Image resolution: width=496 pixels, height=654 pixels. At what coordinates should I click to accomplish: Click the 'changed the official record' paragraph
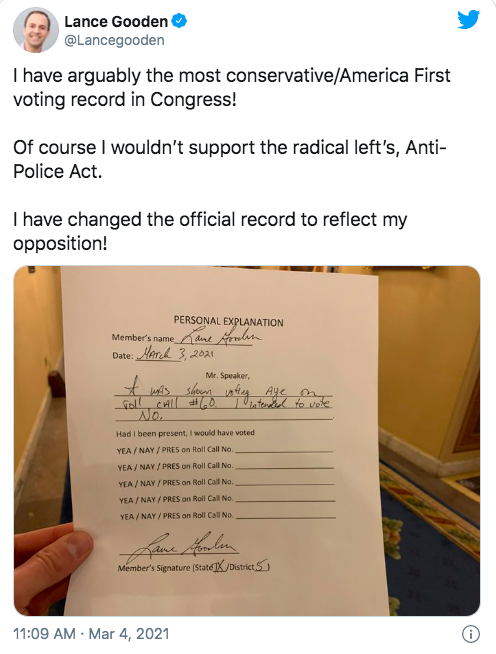click(x=210, y=231)
